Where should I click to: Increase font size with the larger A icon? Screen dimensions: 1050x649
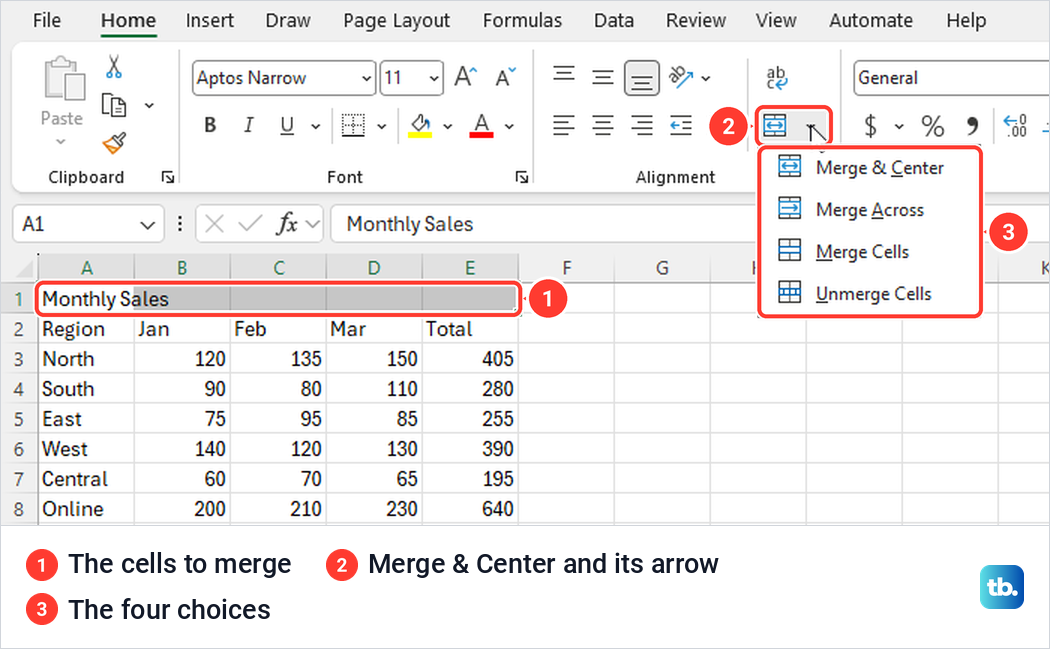click(x=465, y=77)
